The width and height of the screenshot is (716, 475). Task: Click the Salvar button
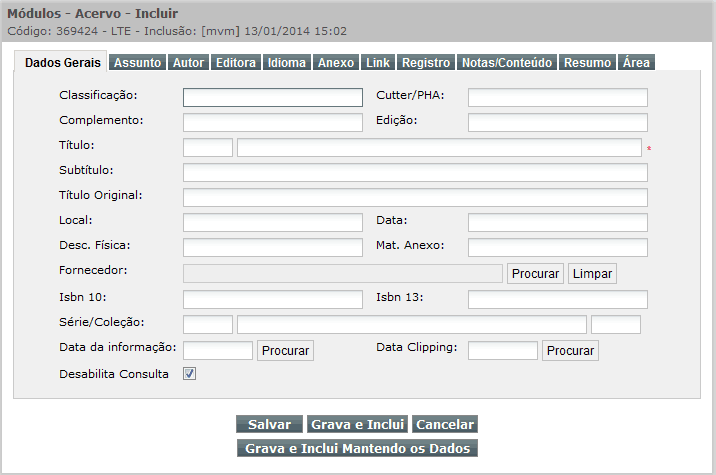[269, 424]
